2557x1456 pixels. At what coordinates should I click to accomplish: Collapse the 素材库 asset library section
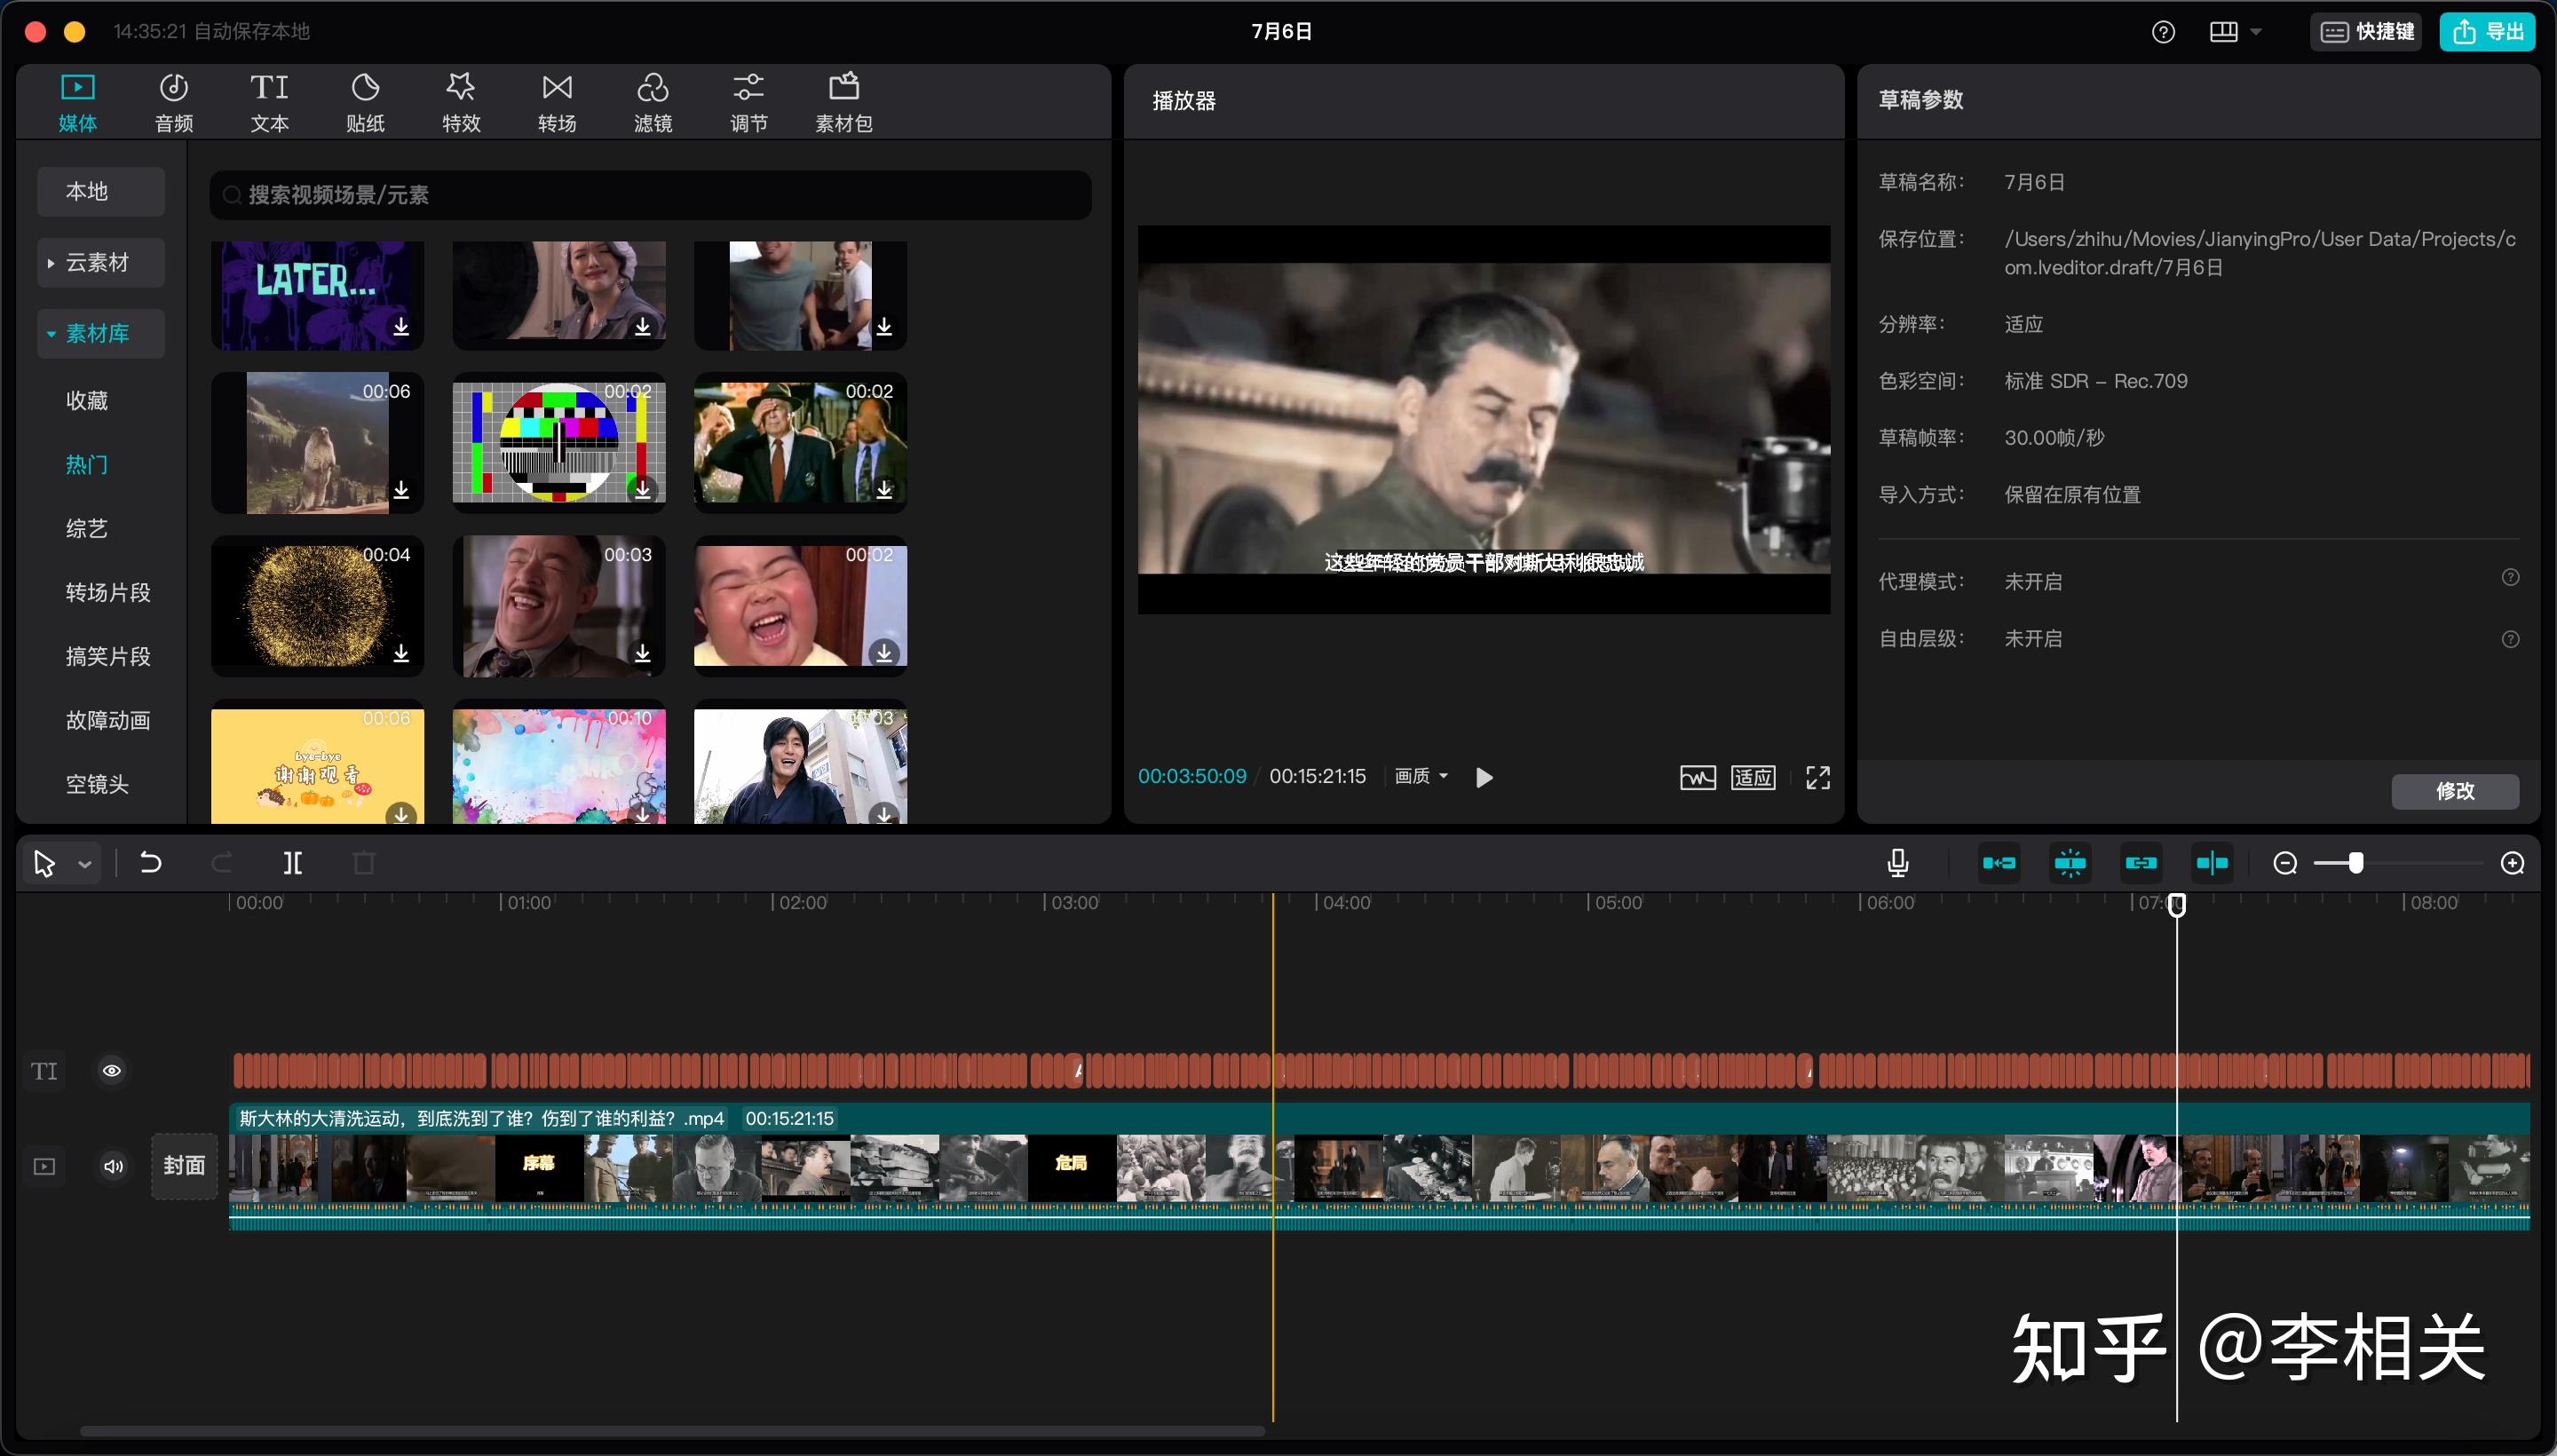click(x=101, y=333)
